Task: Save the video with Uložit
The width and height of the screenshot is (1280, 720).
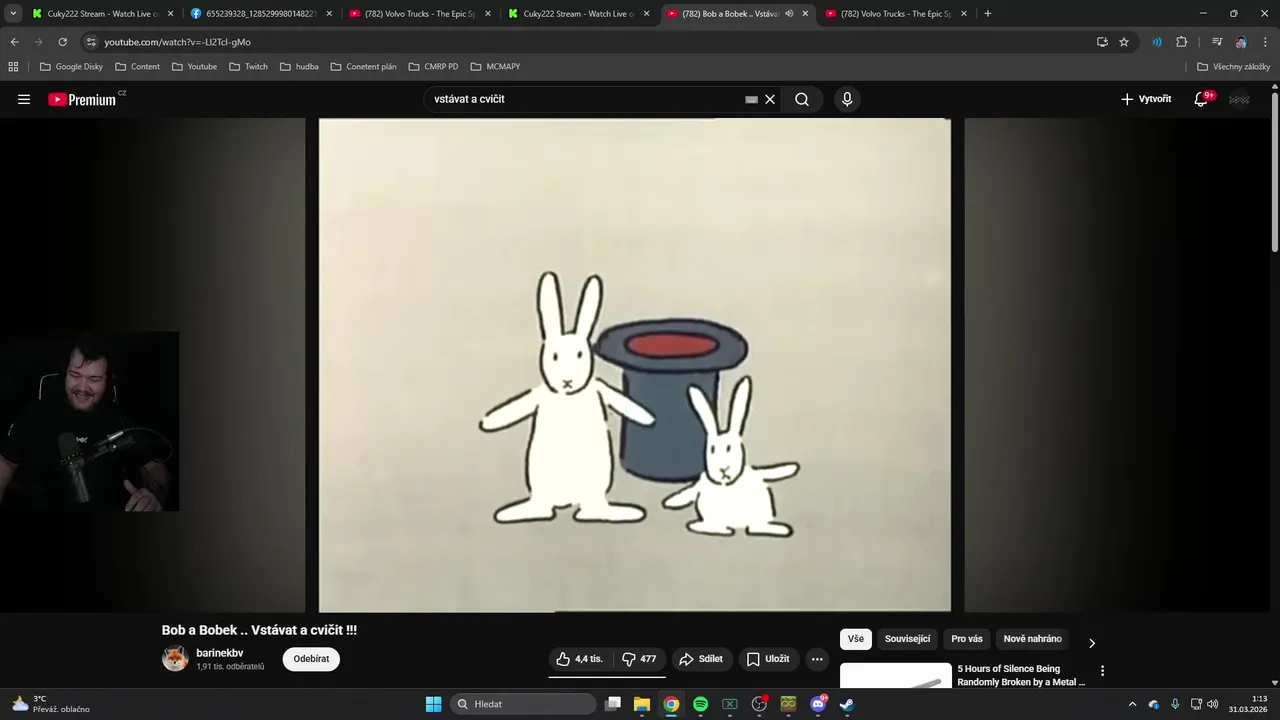Action: 768,659
